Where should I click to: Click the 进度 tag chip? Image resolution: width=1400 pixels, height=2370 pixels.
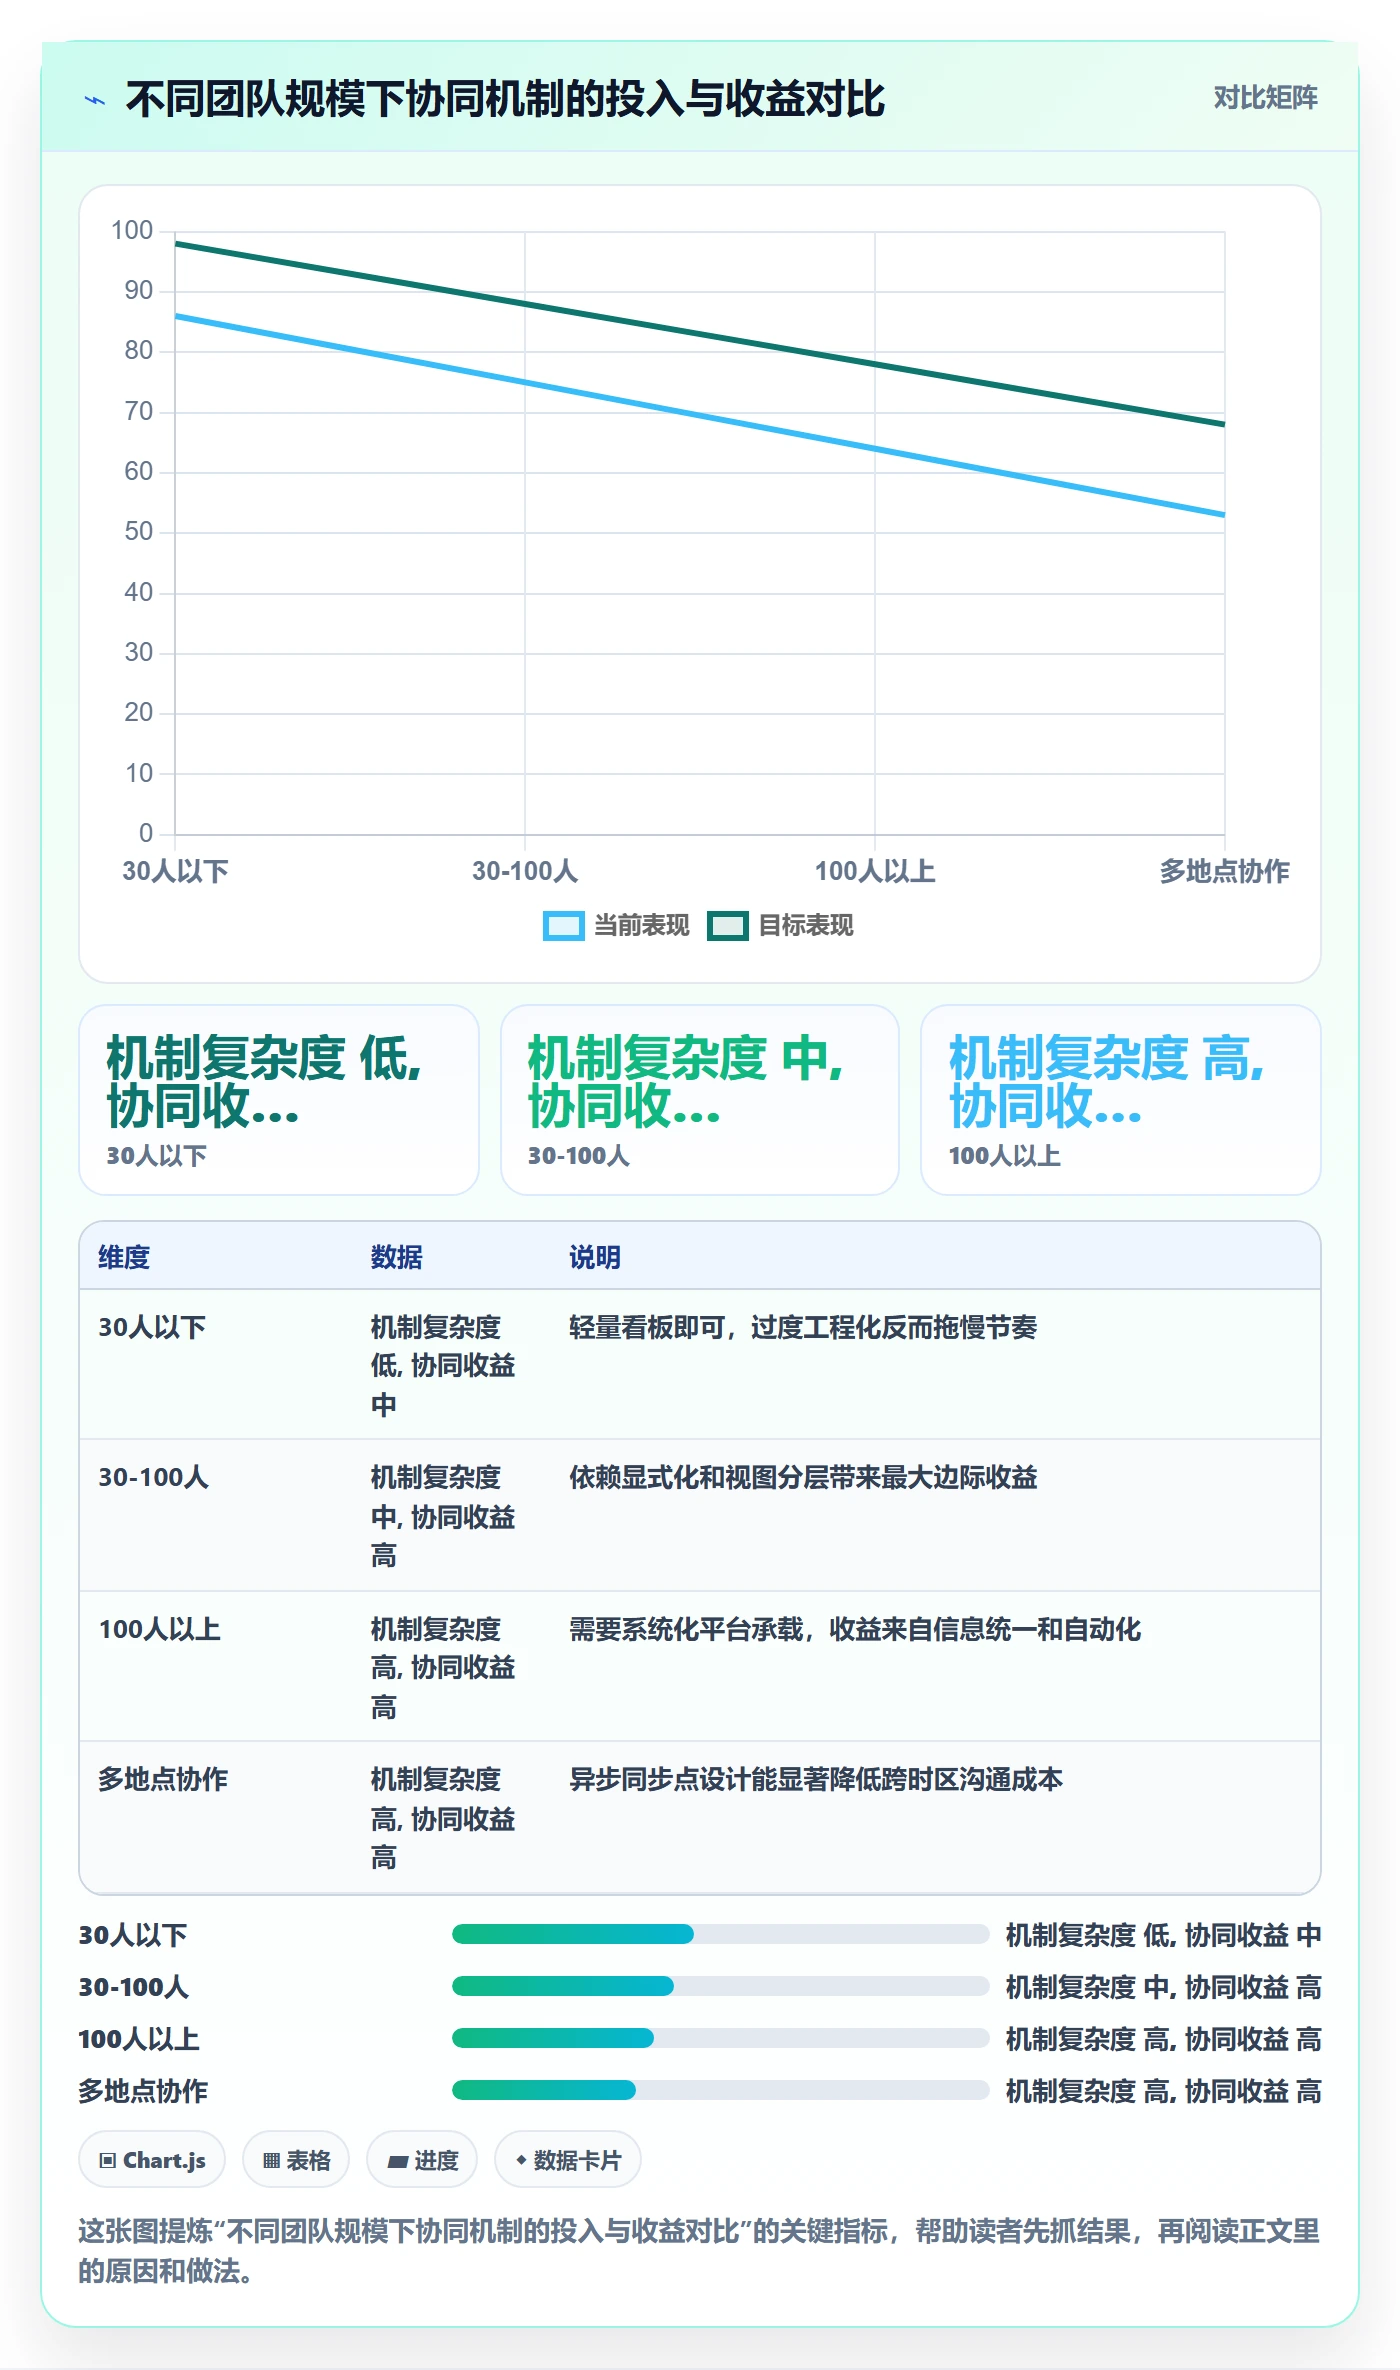[422, 2160]
